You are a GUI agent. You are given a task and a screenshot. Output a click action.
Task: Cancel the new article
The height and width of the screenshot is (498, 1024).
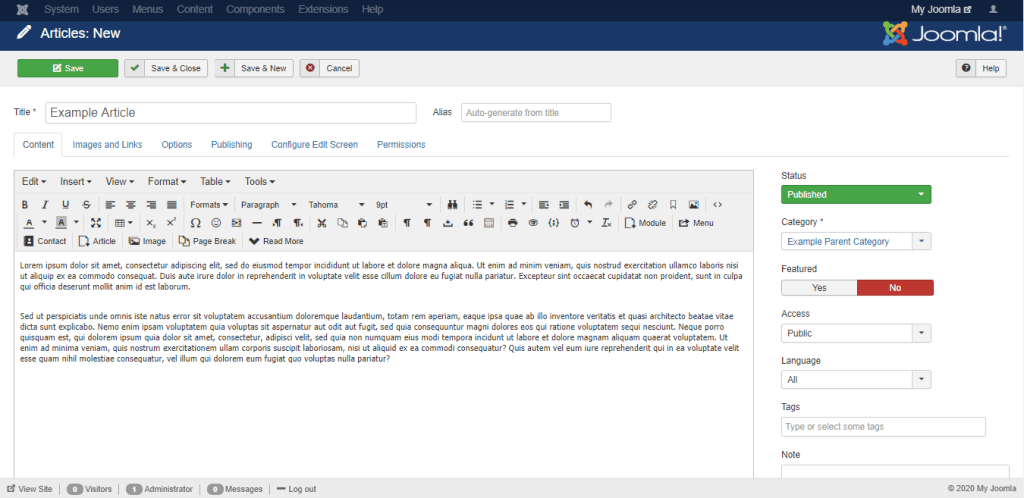click(x=329, y=69)
